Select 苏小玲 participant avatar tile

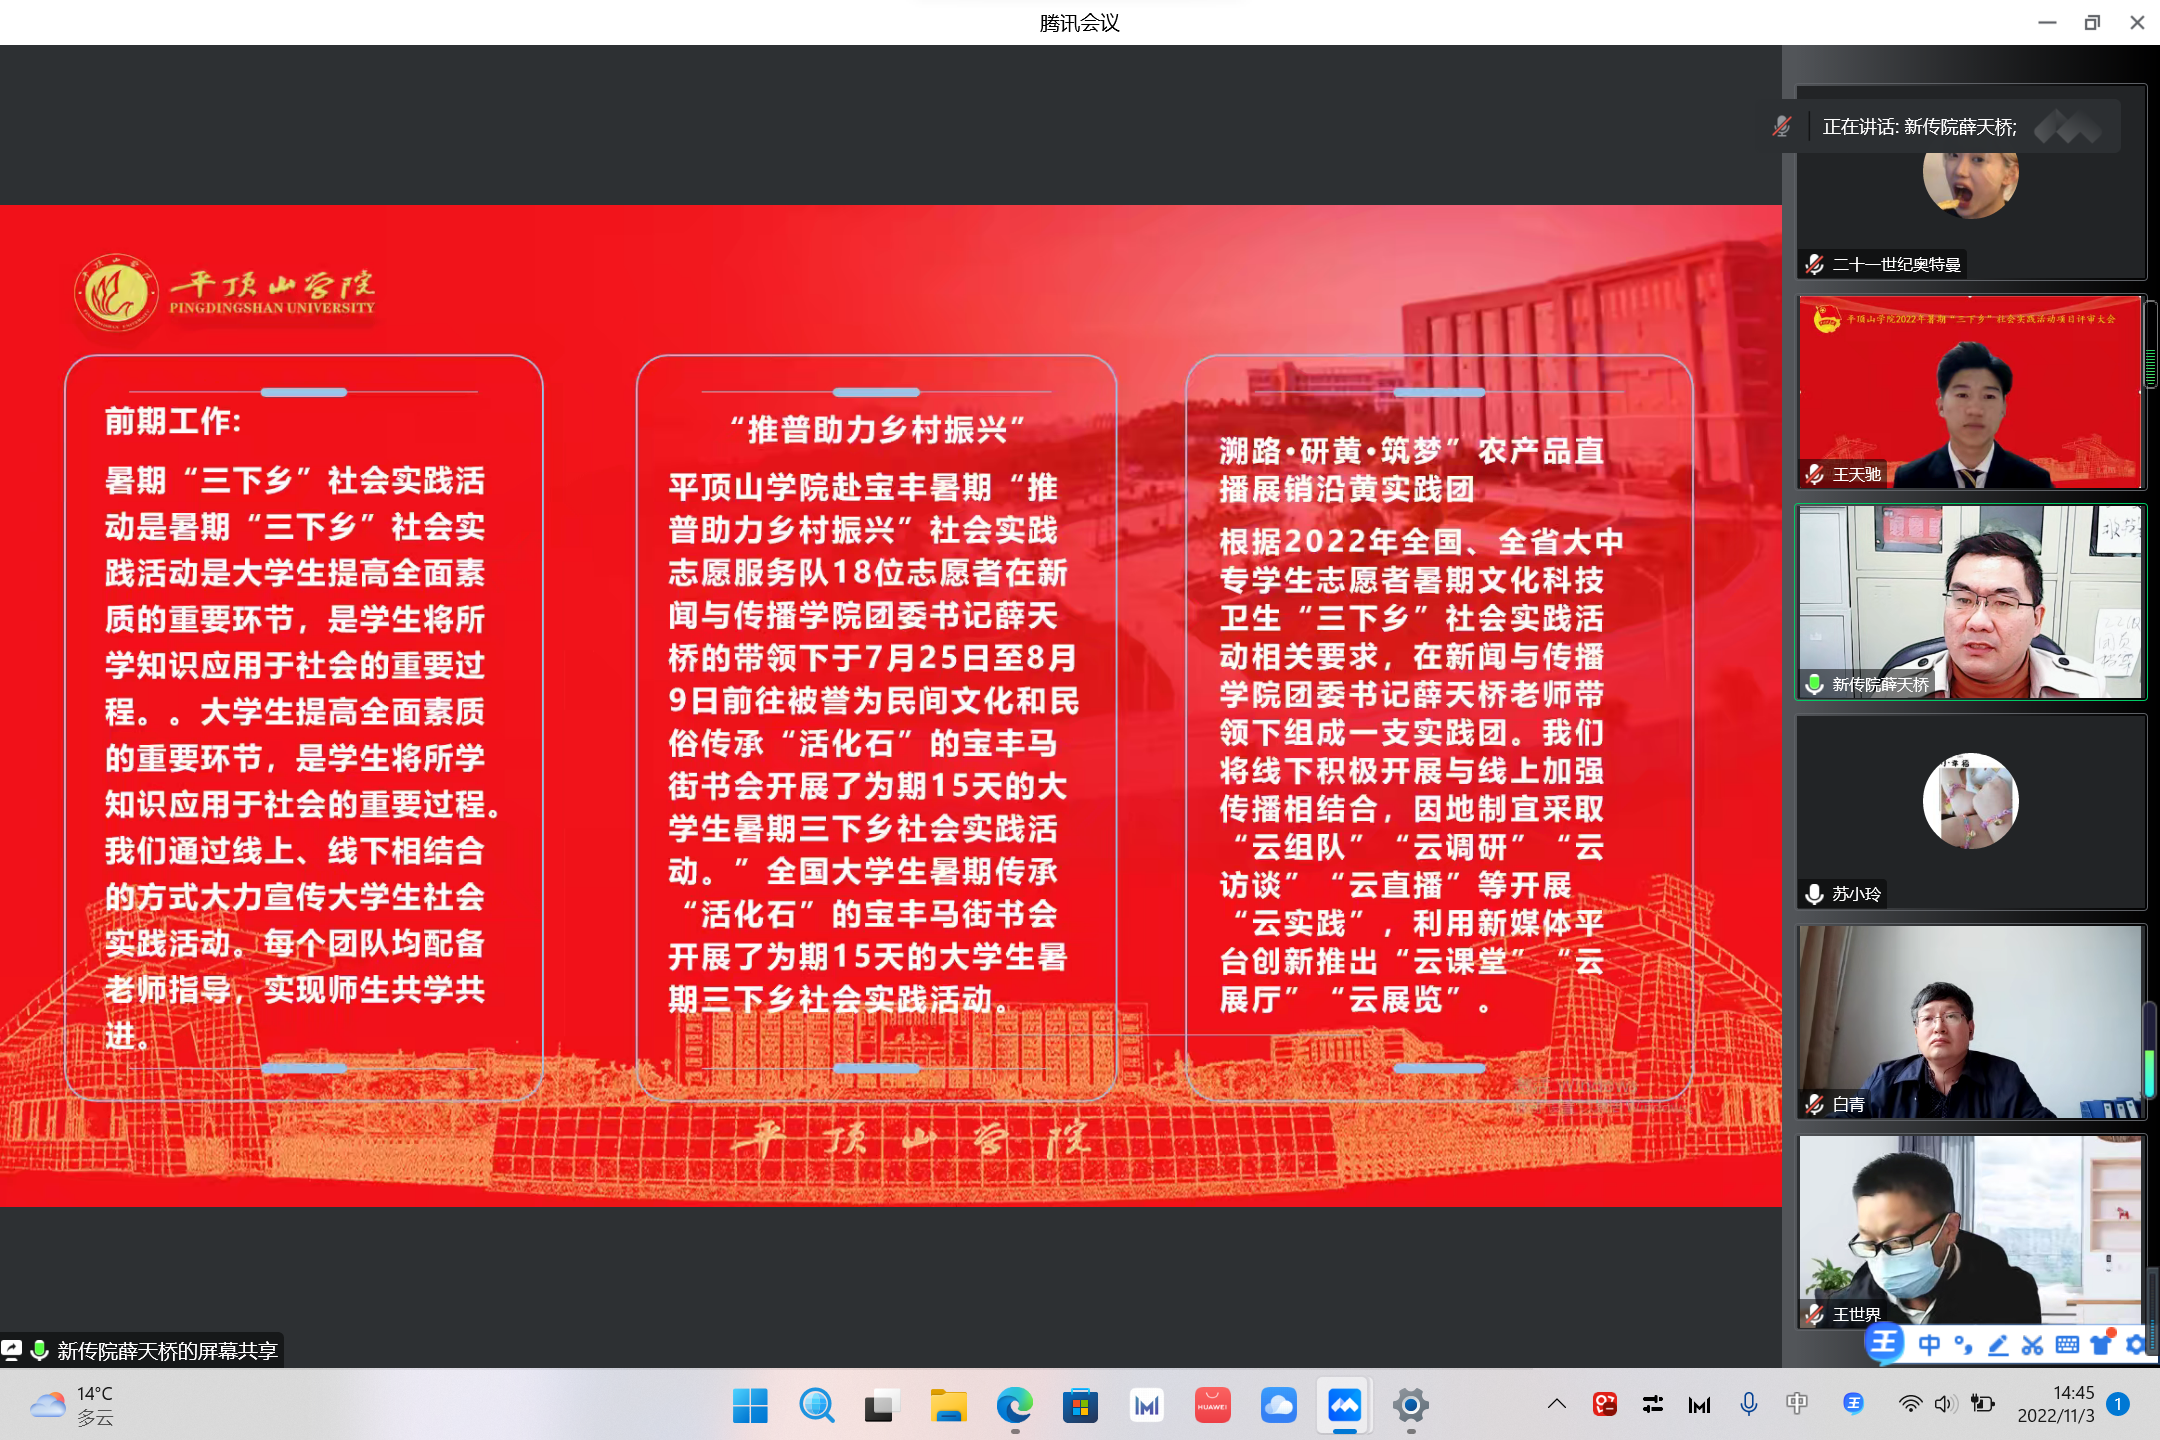pyautogui.click(x=1971, y=812)
